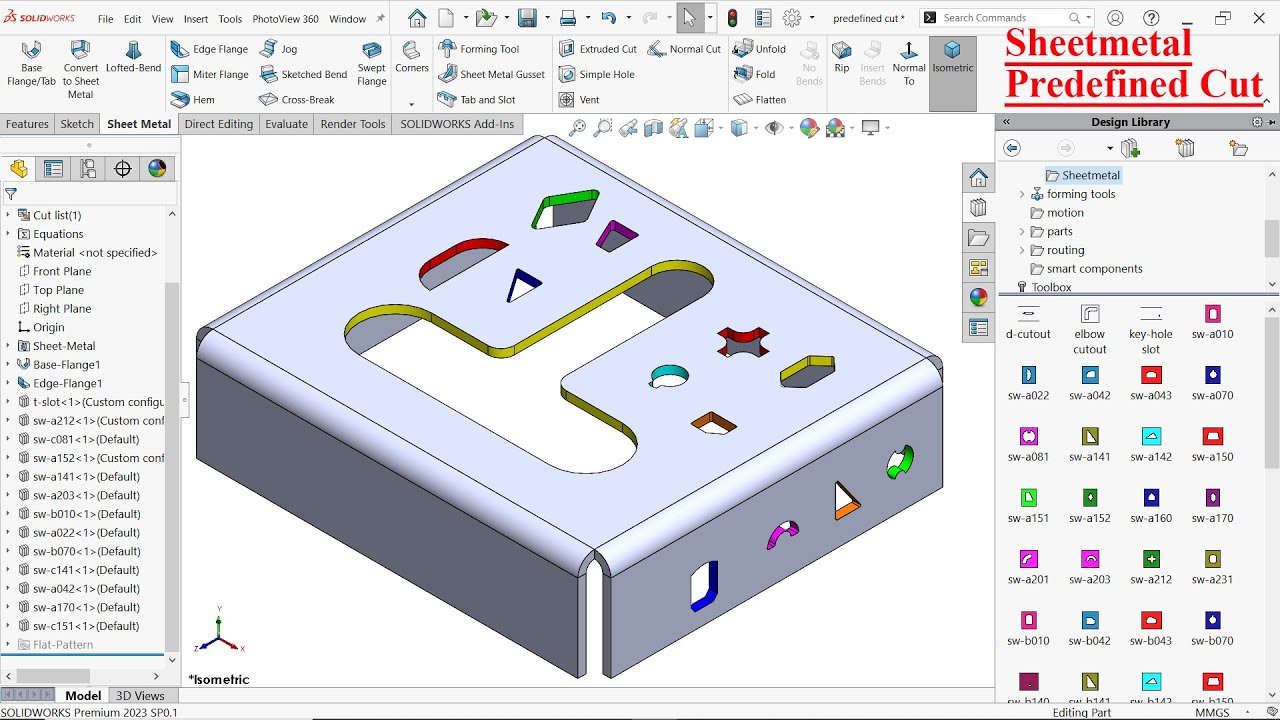Open the Options gear icon
This screenshot has height=720, width=1280.
(792, 18)
